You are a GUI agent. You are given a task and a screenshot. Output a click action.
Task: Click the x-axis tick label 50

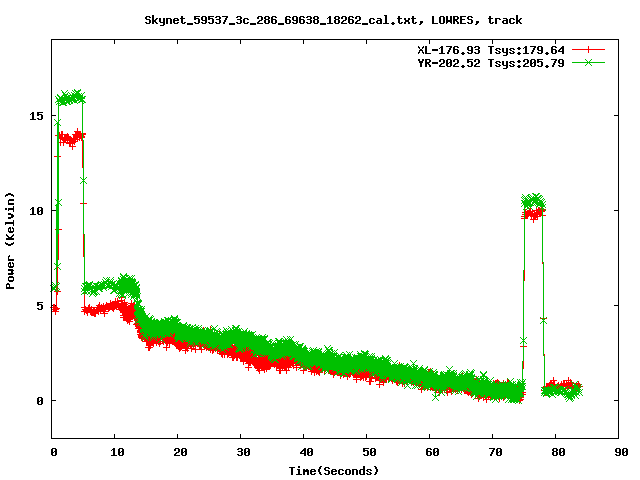click(x=369, y=452)
